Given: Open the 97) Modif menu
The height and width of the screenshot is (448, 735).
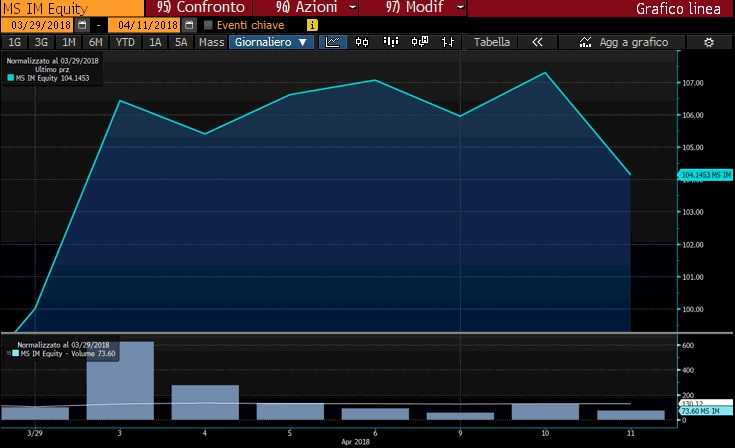Looking at the screenshot, I should coord(413,7).
